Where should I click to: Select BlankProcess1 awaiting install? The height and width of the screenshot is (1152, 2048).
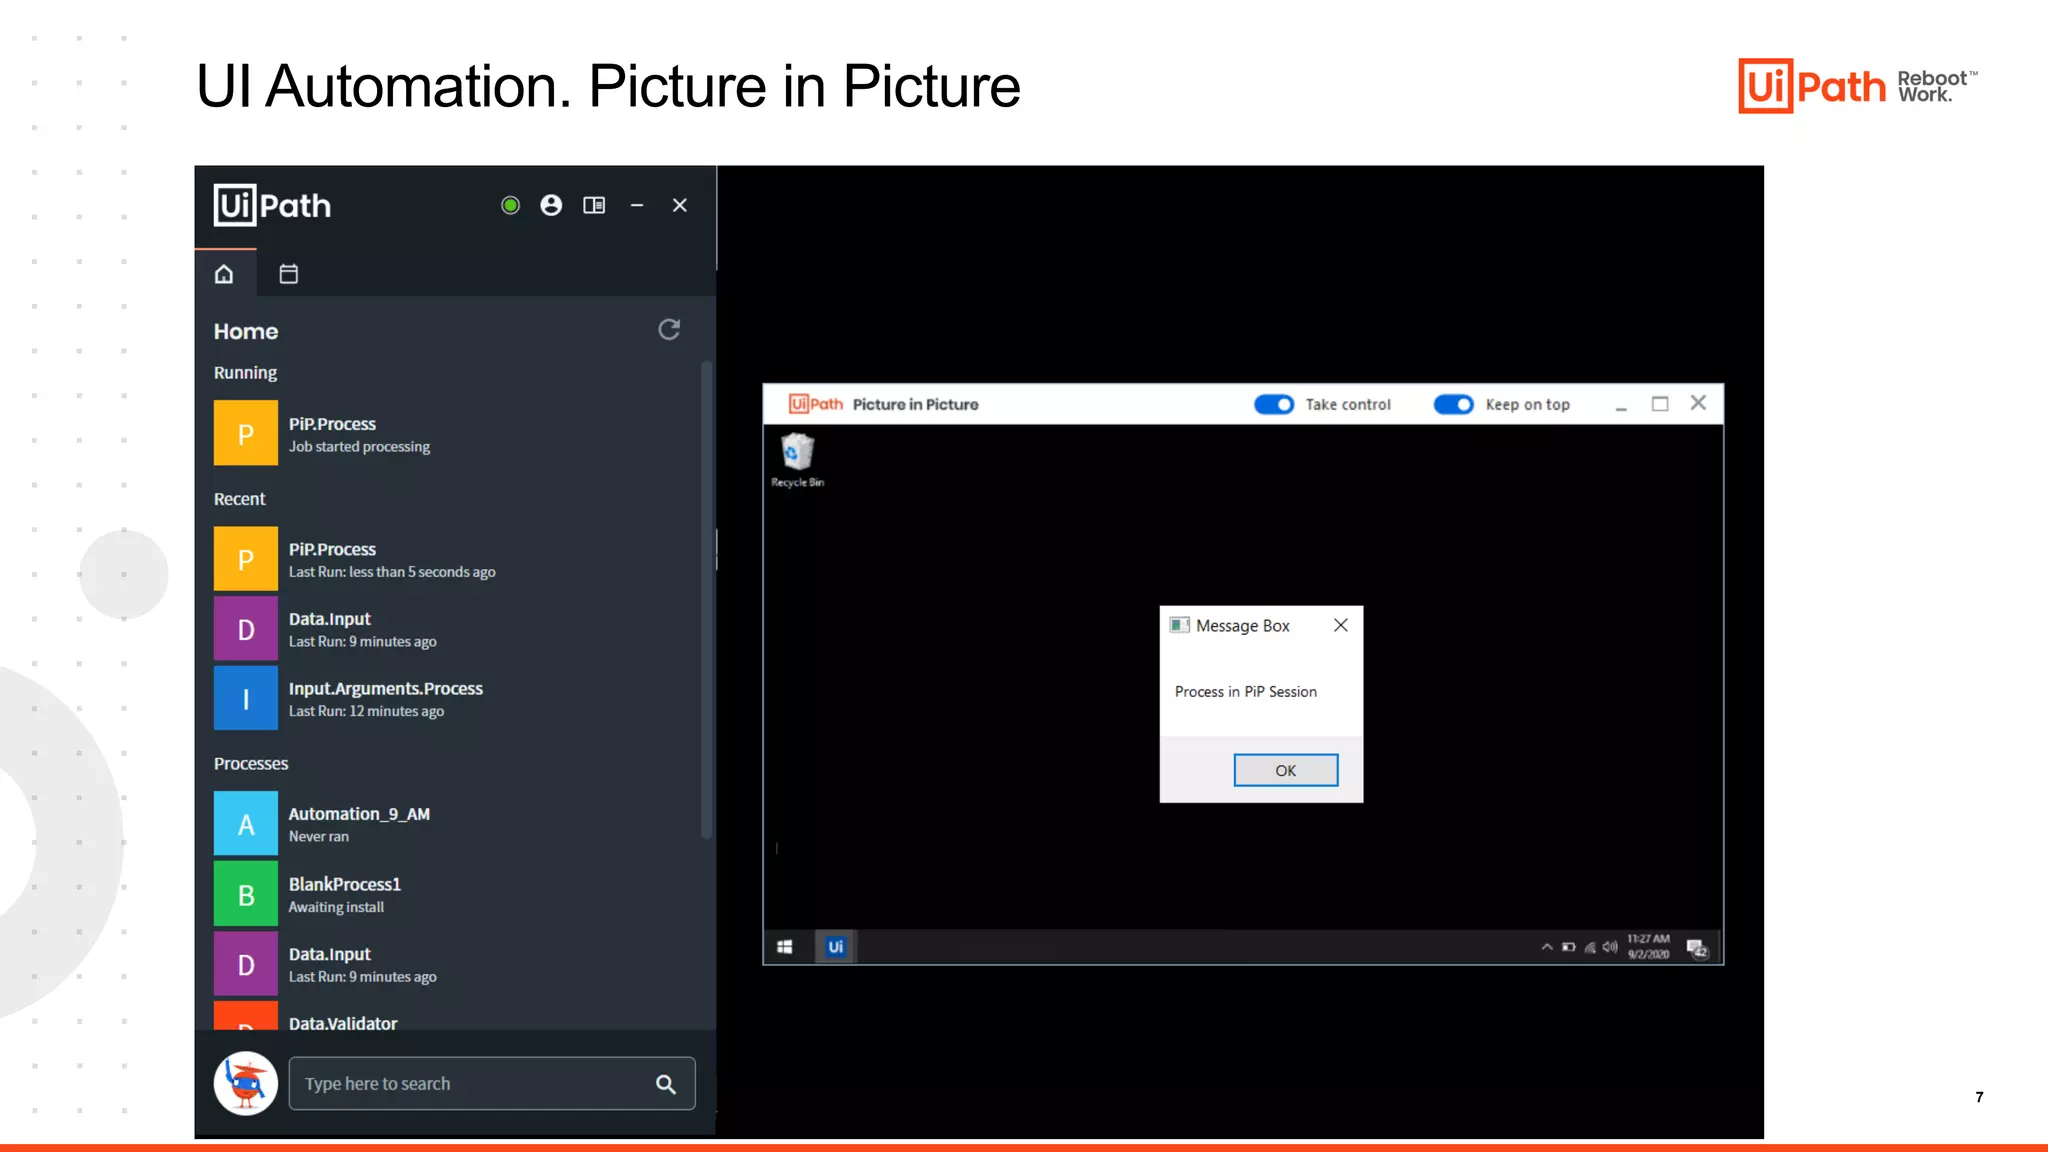(x=455, y=895)
